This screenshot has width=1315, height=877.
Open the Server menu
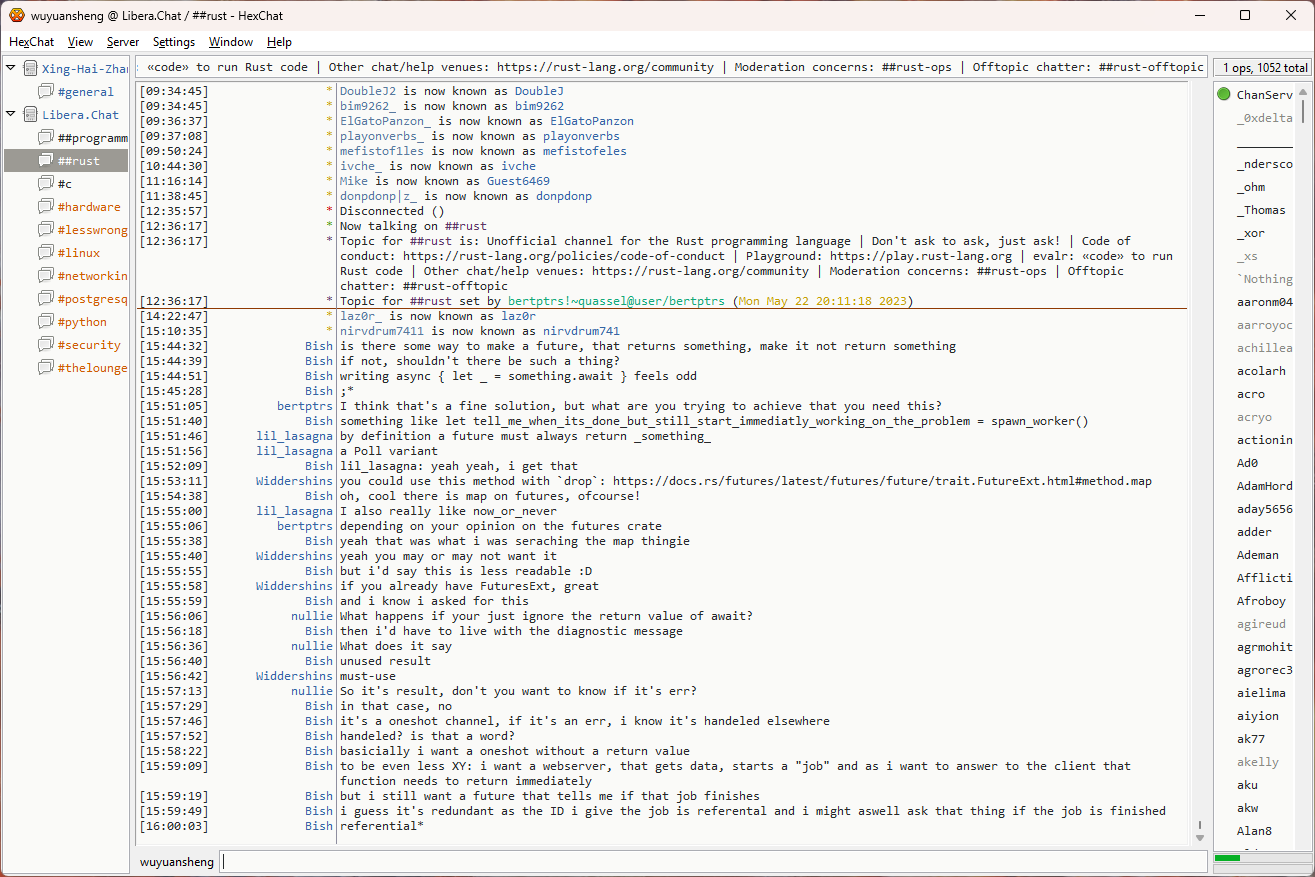coord(123,42)
